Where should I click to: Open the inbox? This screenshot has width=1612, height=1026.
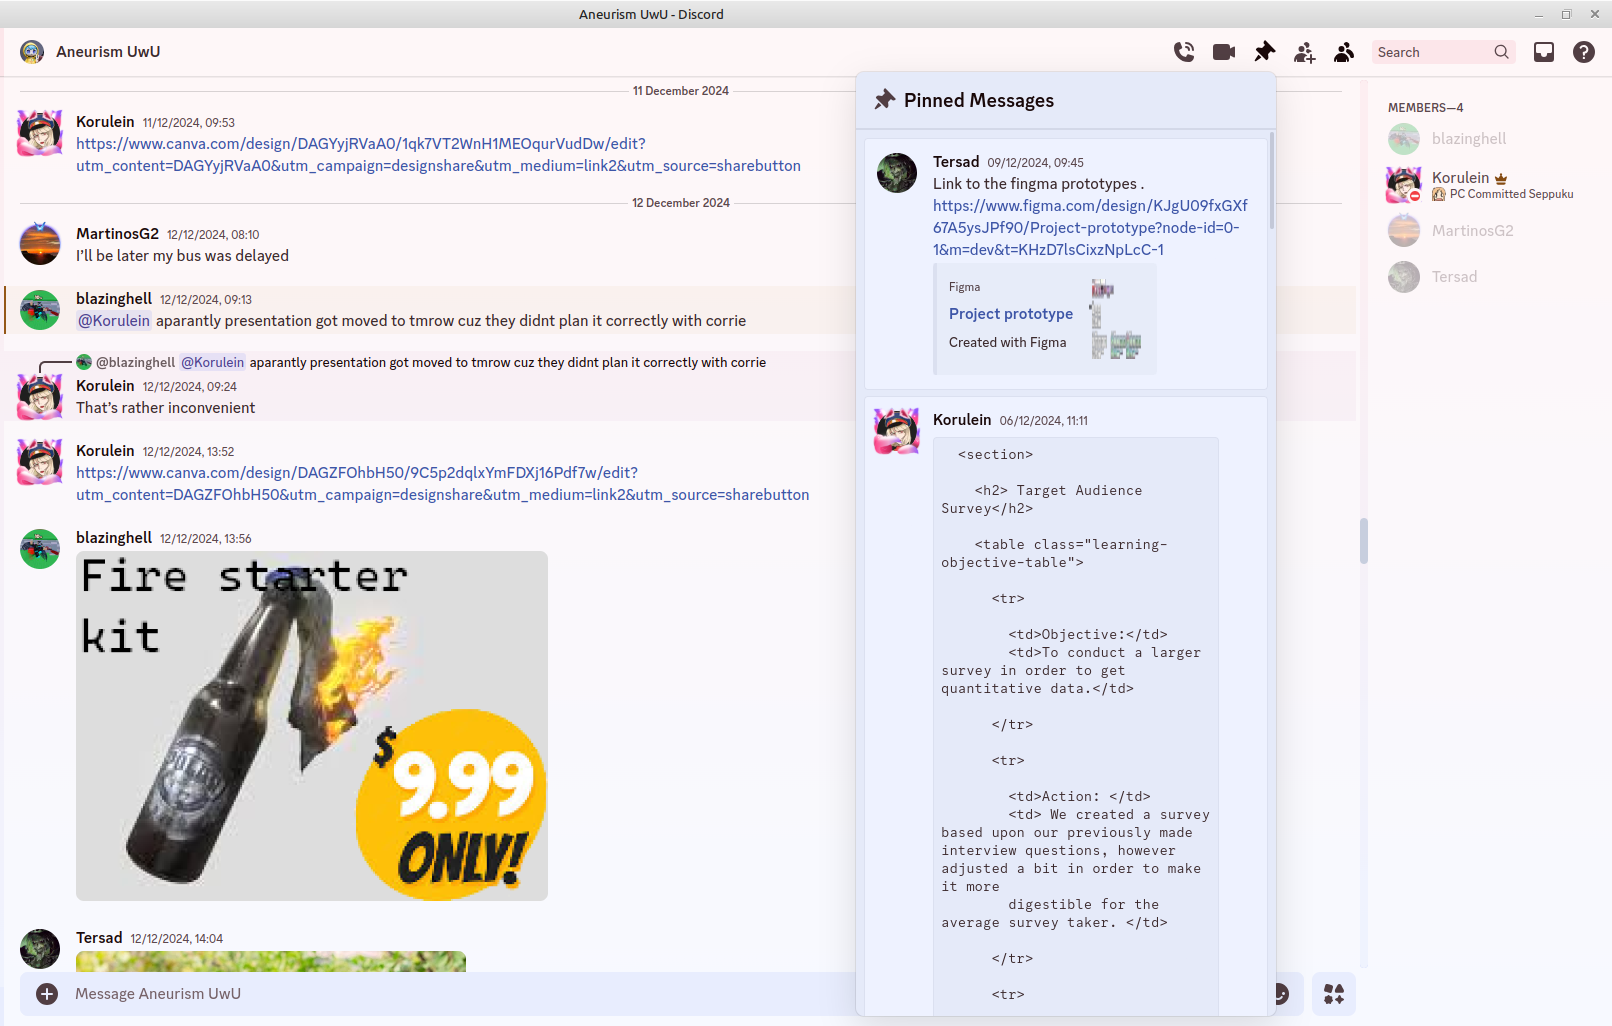coord(1544,52)
